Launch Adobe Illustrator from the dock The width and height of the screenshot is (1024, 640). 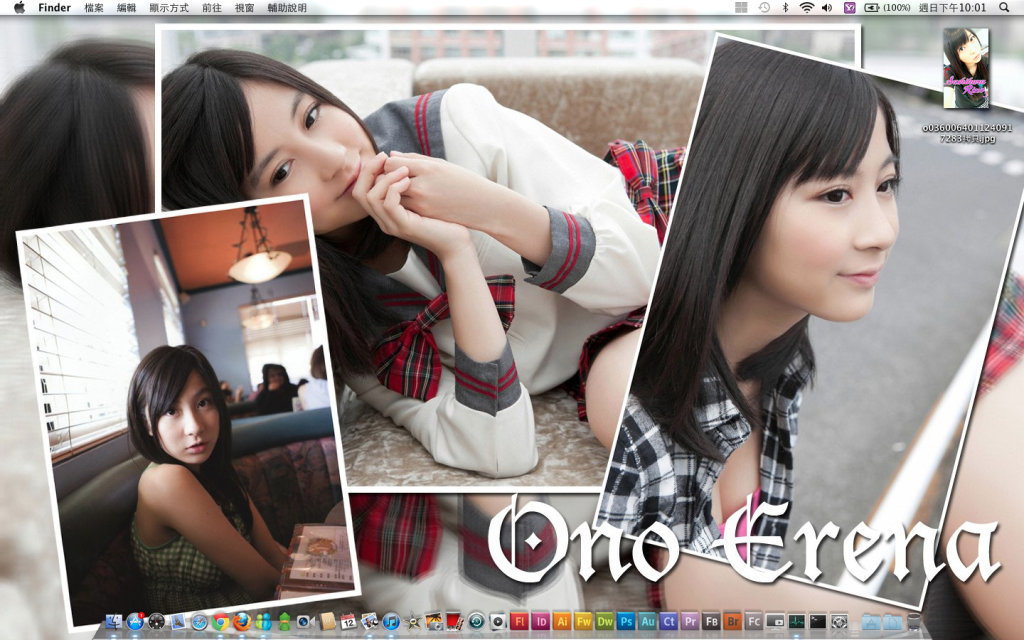pyautogui.click(x=562, y=621)
